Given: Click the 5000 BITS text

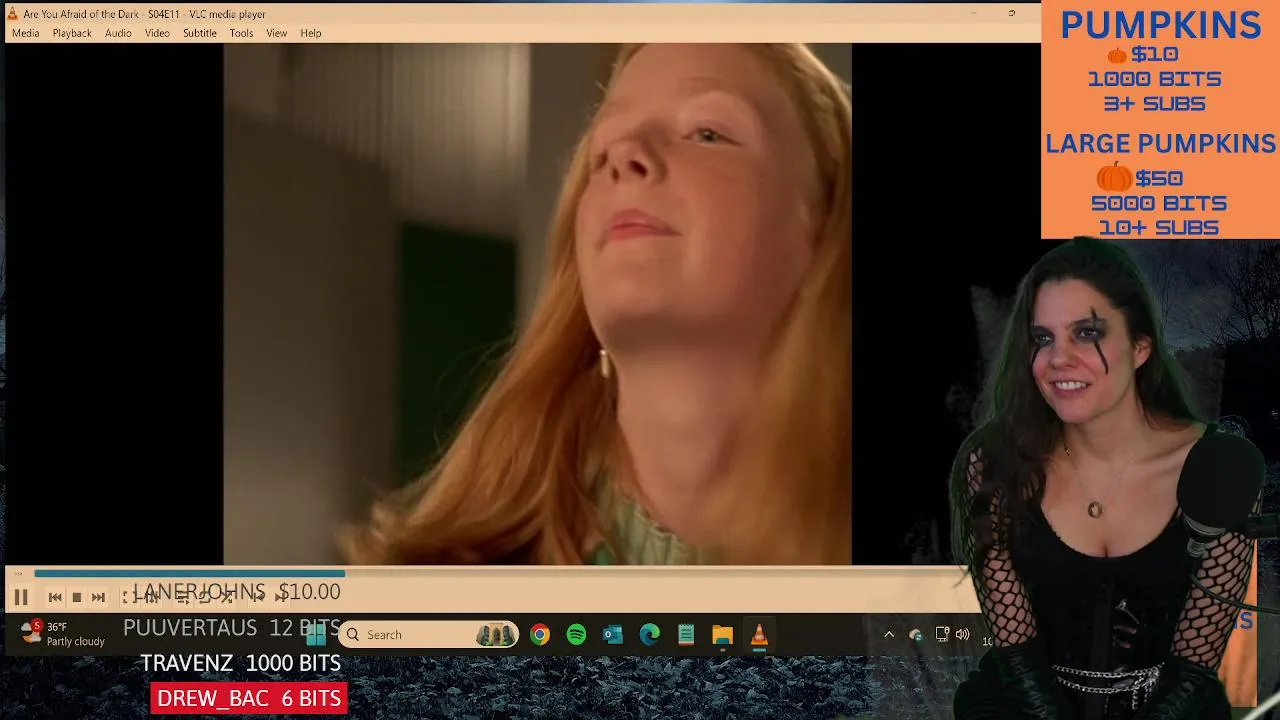Looking at the screenshot, I should tap(1159, 203).
